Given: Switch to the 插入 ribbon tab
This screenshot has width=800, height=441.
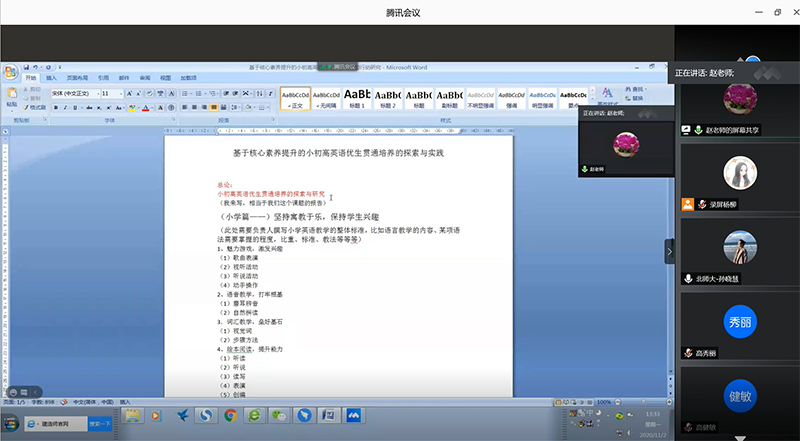Looking at the screenshot, I should pos(51,77).
